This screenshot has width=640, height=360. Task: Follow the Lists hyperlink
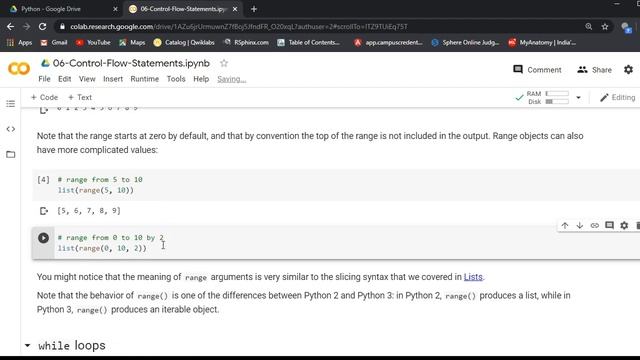click(x=473, y=277)
